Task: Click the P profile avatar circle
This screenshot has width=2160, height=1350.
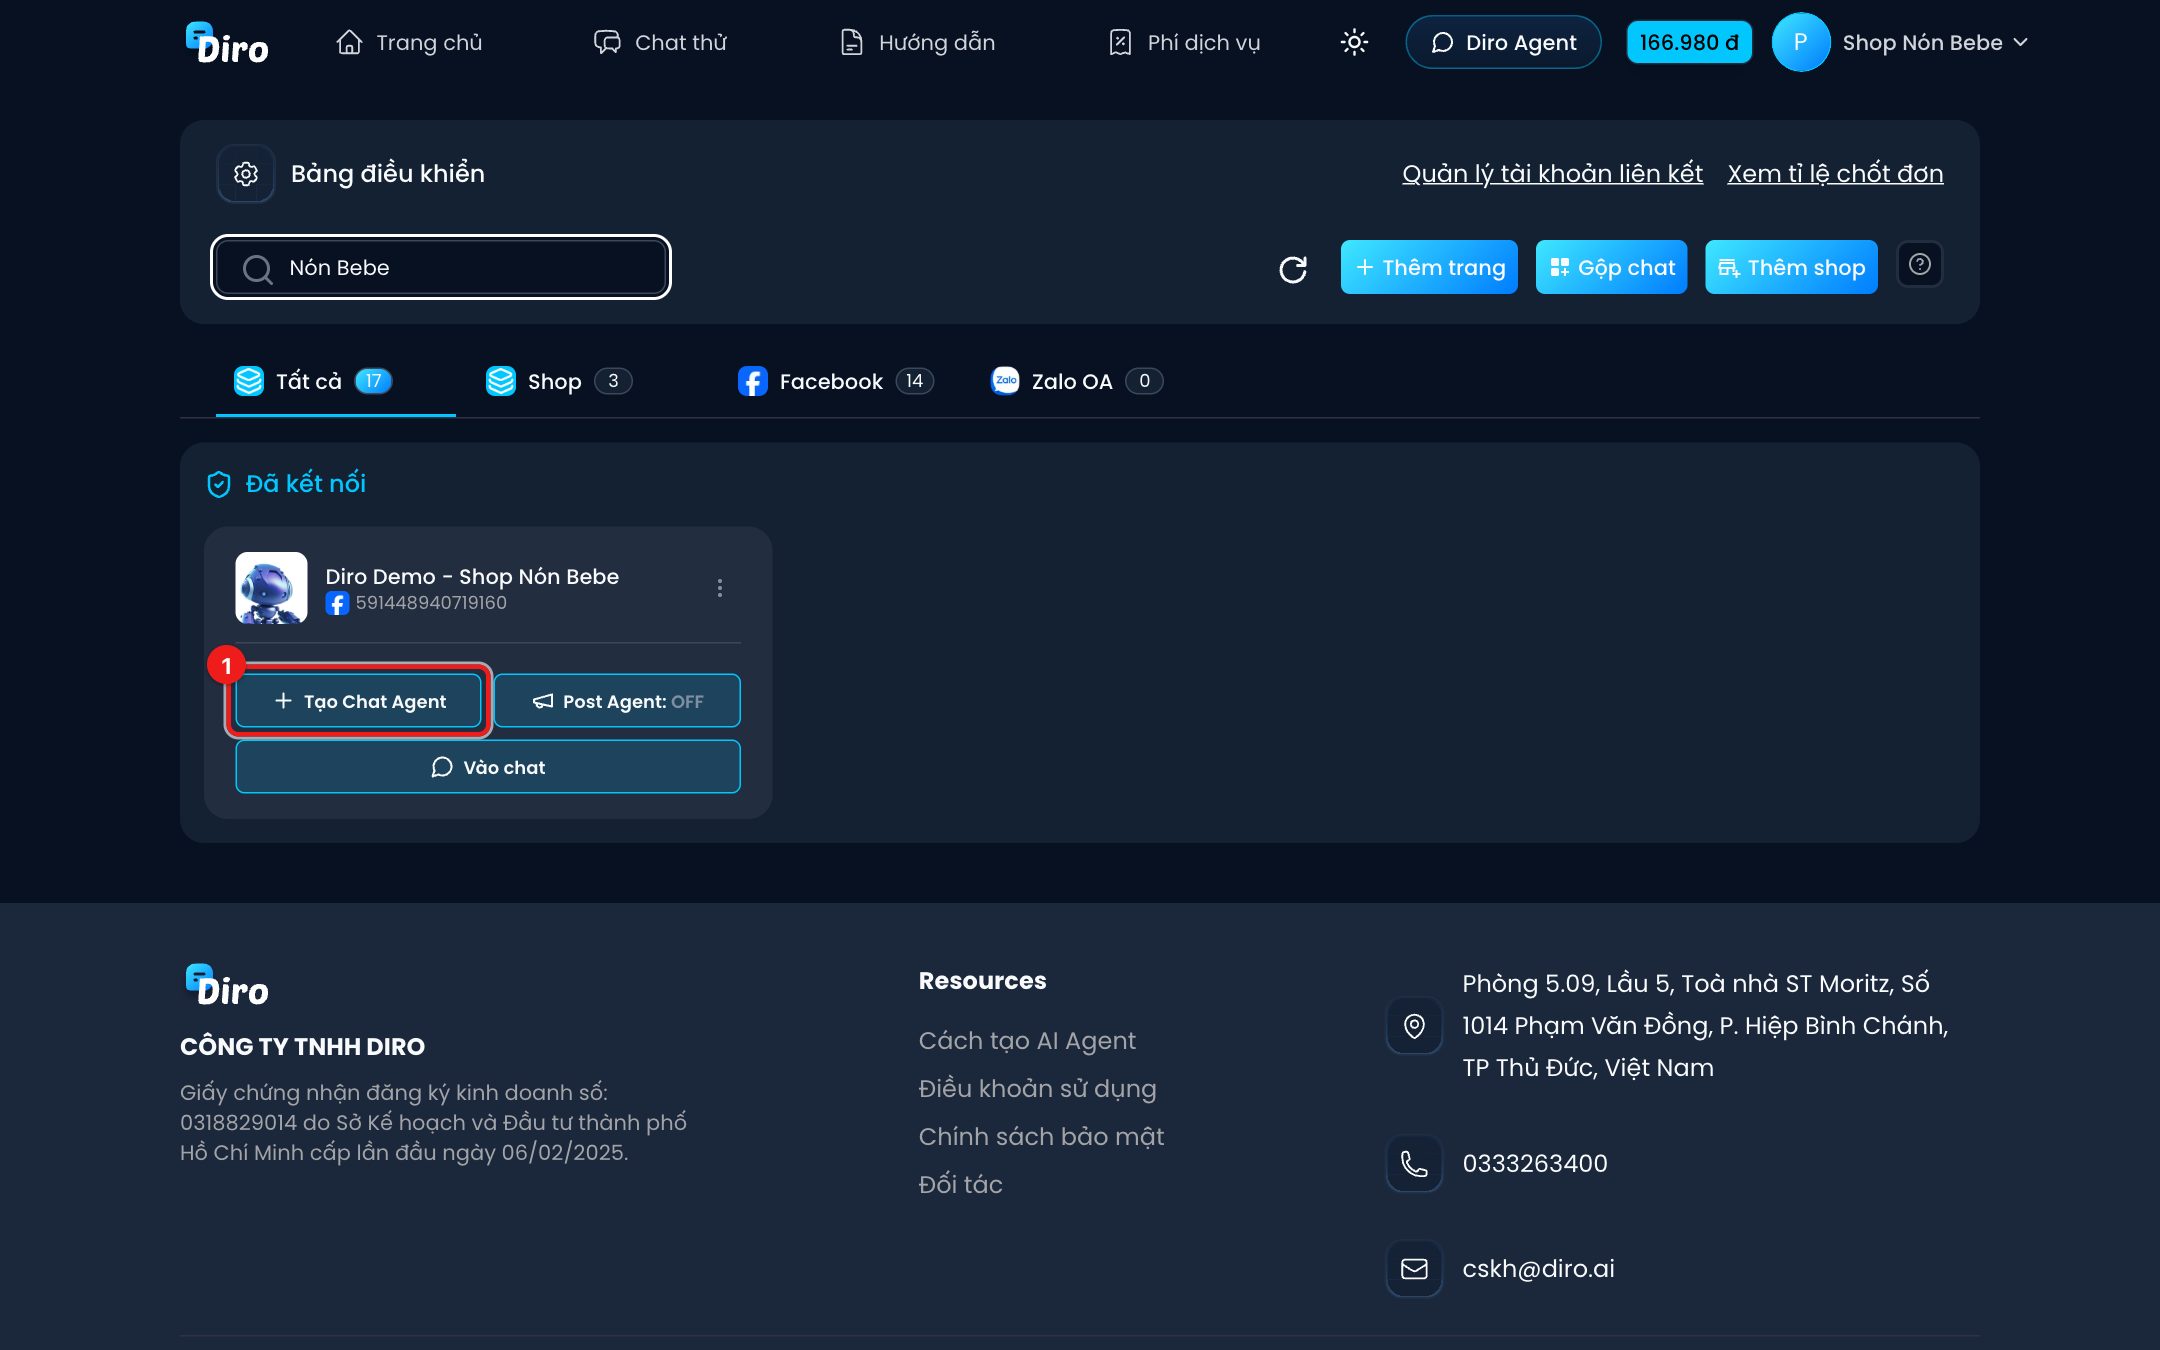Action: 1800,42
